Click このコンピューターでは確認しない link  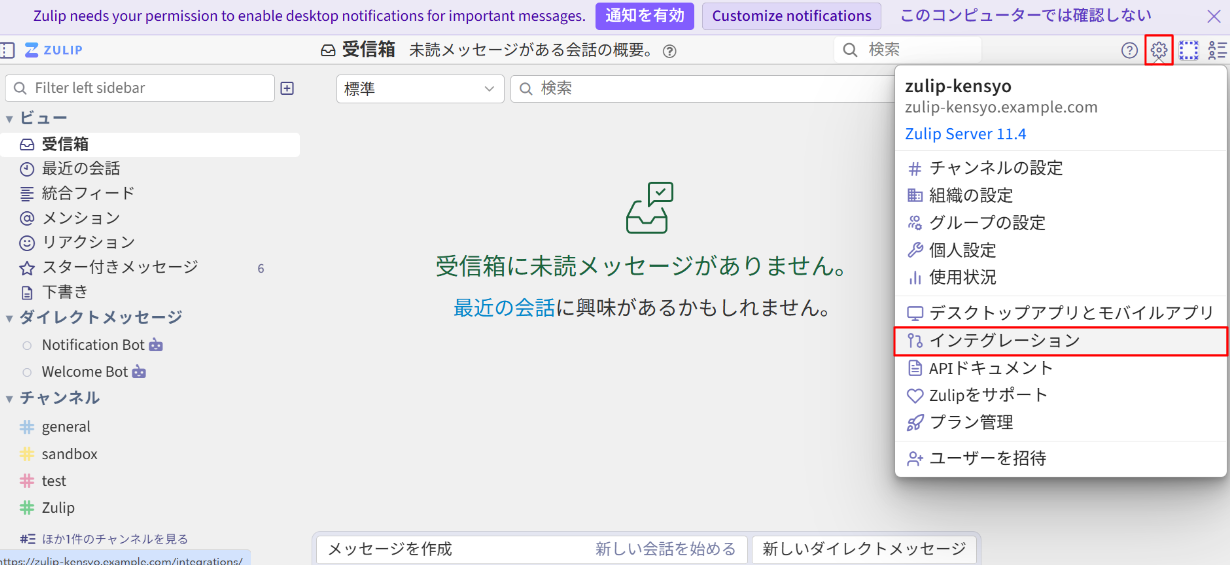click(1025, 16)
